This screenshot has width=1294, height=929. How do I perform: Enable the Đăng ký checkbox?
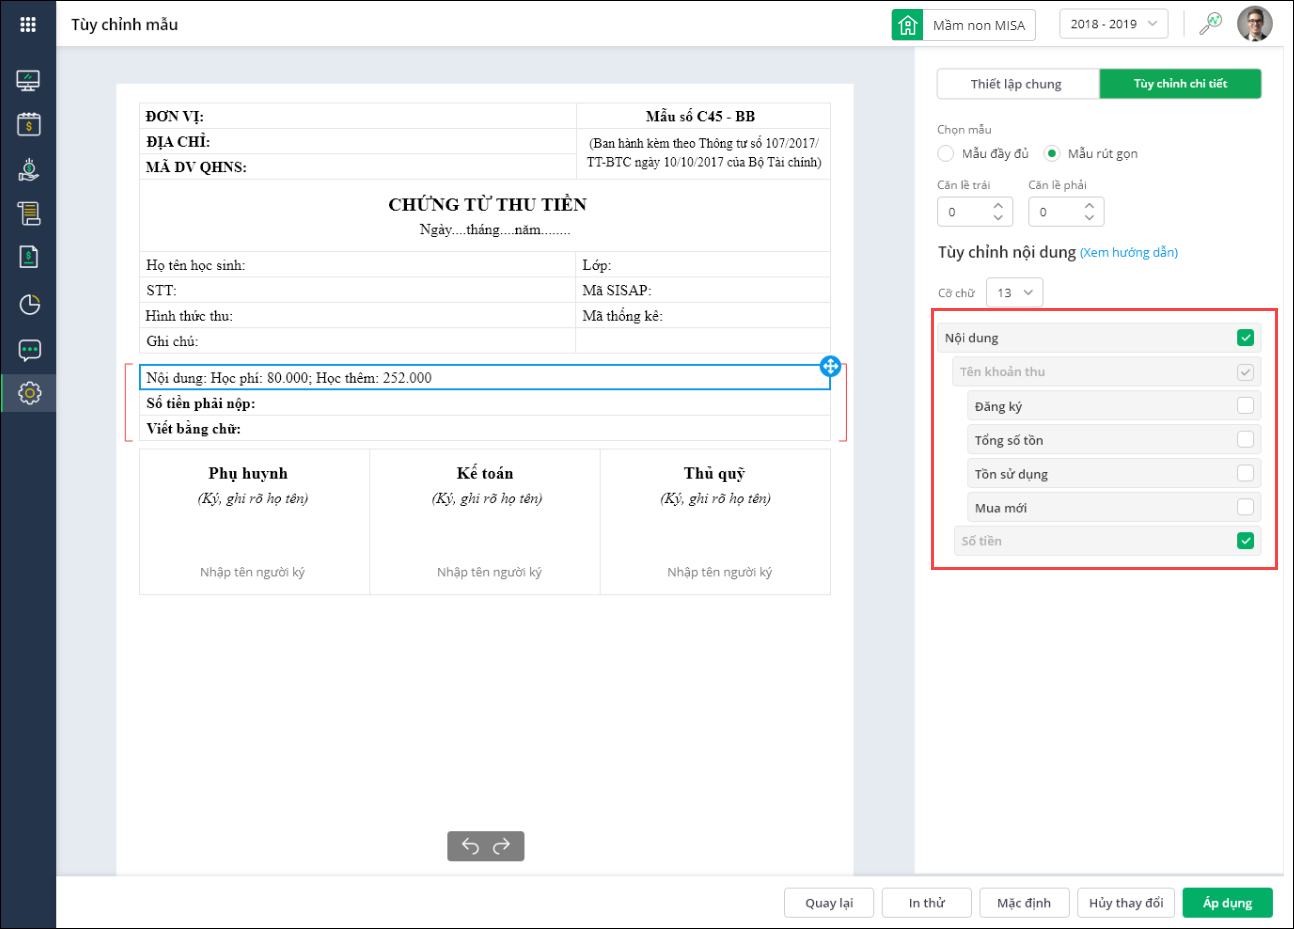click(1245, 406)
